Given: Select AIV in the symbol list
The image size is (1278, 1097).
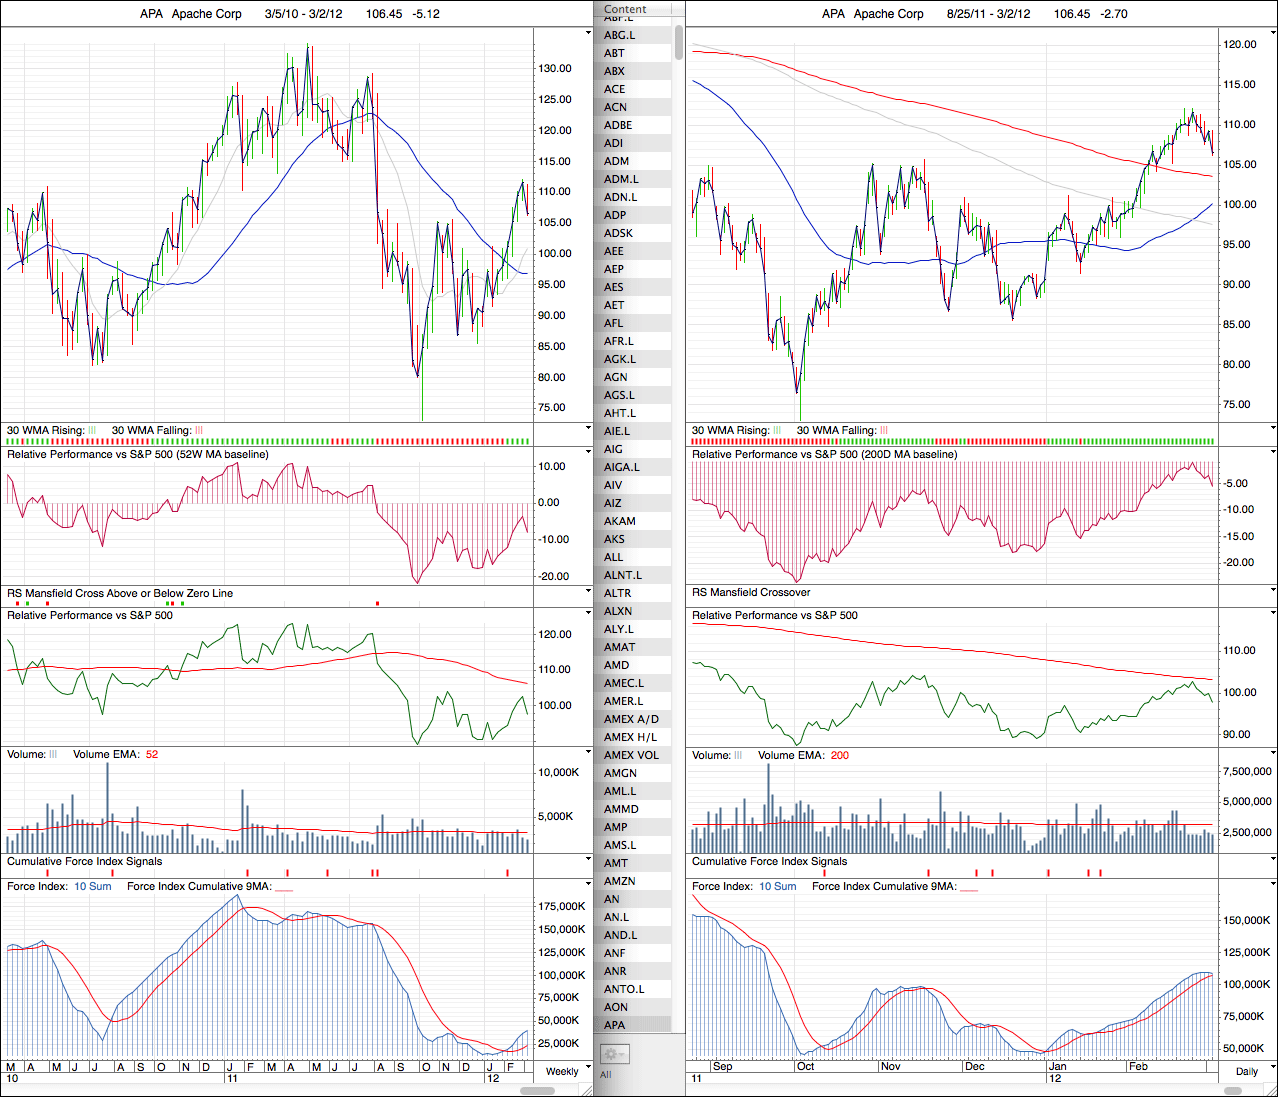Looking at the screenshot, I should pyautogui.click(x=633, y=485).
